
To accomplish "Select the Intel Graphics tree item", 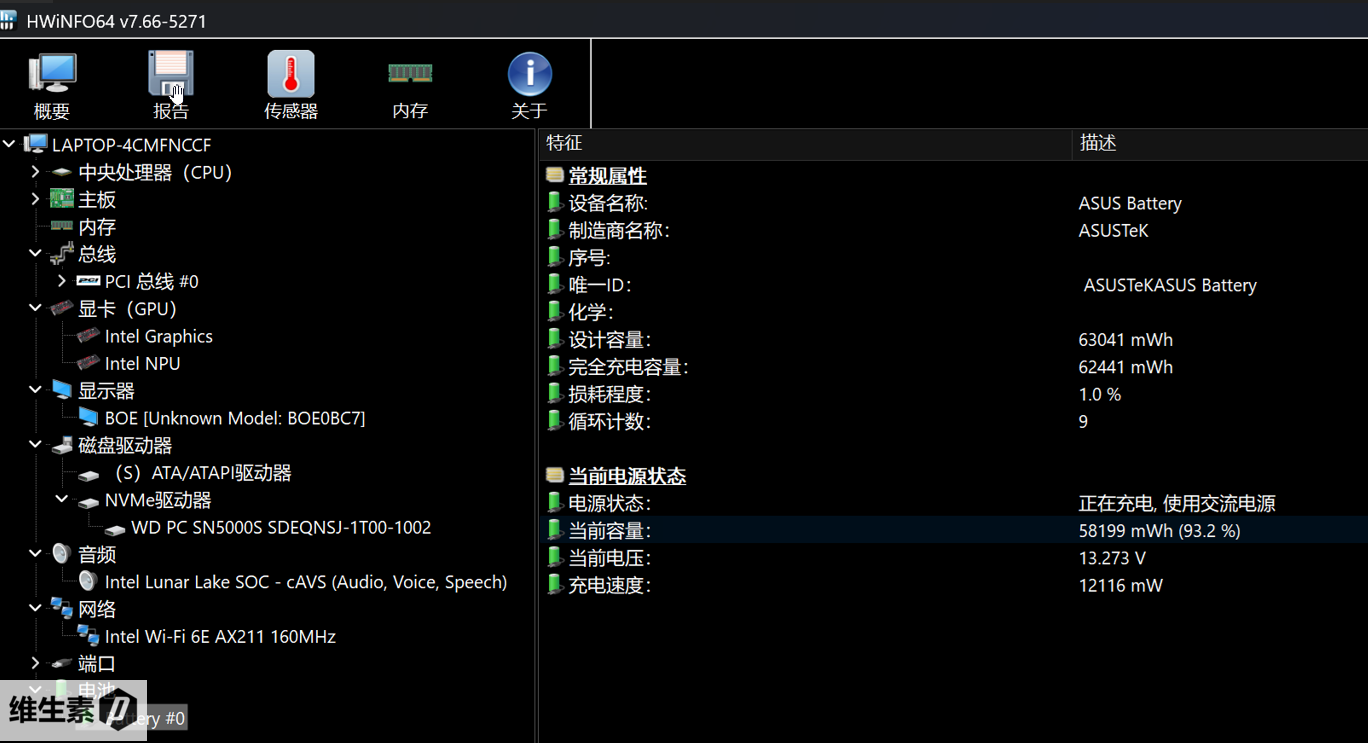I will (158, 337).
